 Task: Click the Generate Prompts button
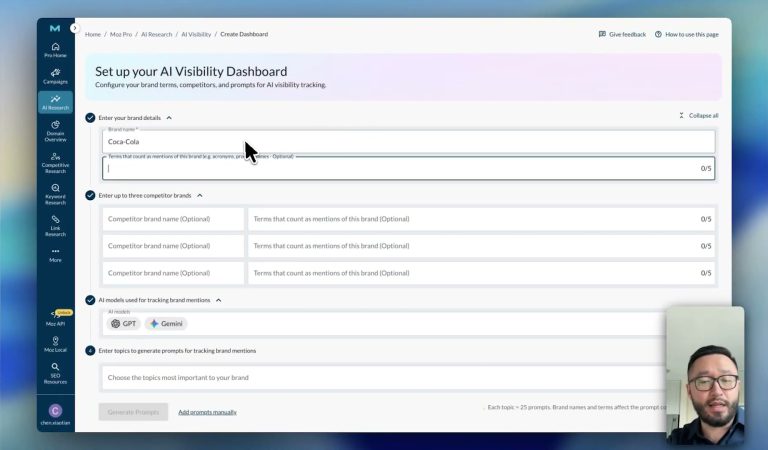pyautogui.click(x=133, y=412)
